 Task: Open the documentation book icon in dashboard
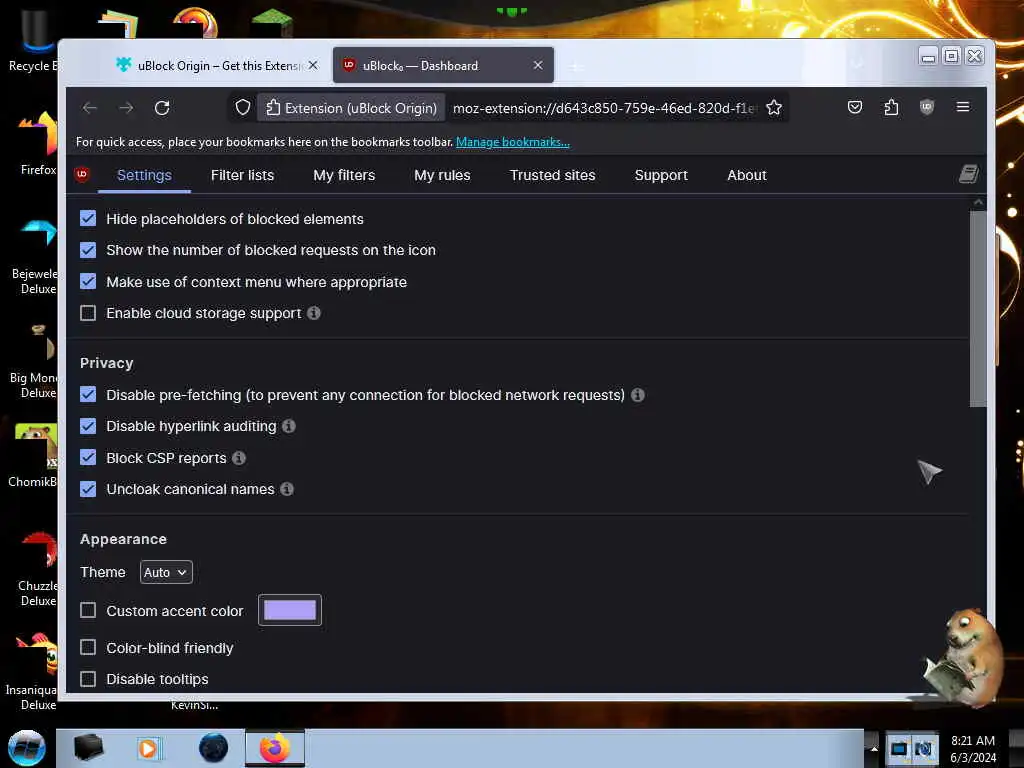click(968, 174)
